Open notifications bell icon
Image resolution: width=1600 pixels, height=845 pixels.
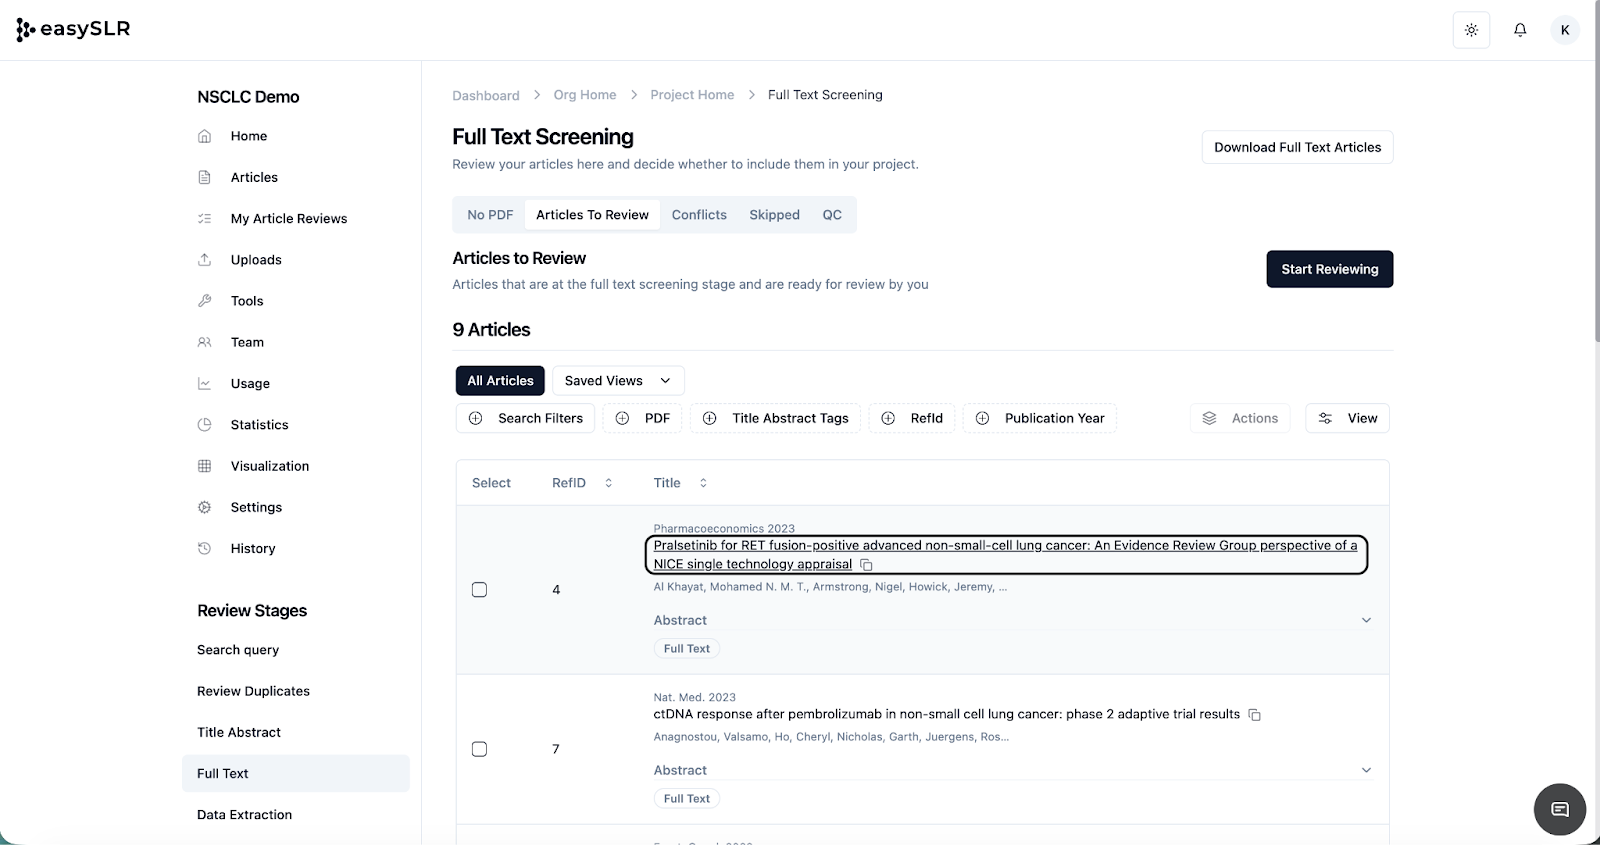pyautogui.click(x=1520, y=30)
